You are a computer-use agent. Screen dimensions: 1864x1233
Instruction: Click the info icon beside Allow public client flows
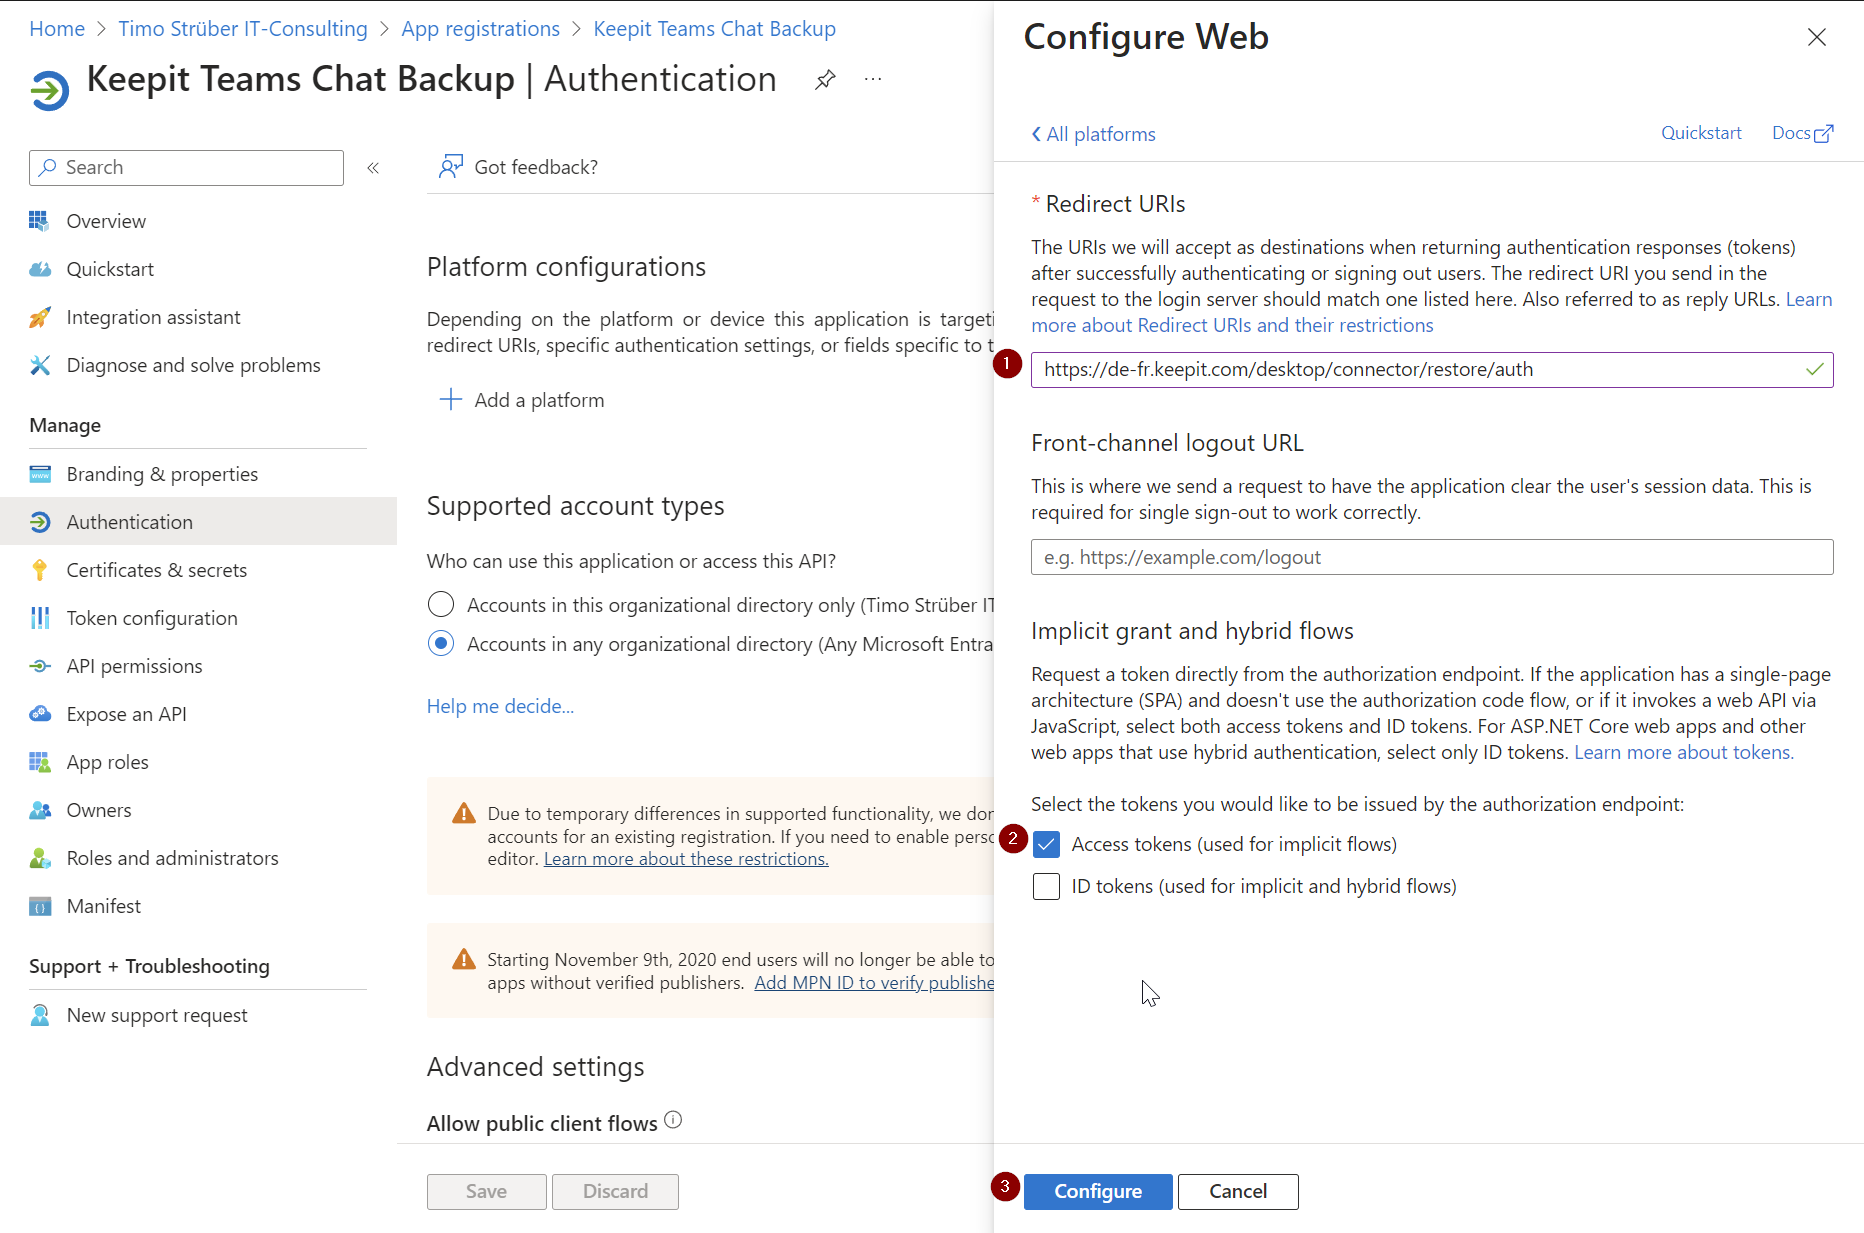[x=673, y=1120]
